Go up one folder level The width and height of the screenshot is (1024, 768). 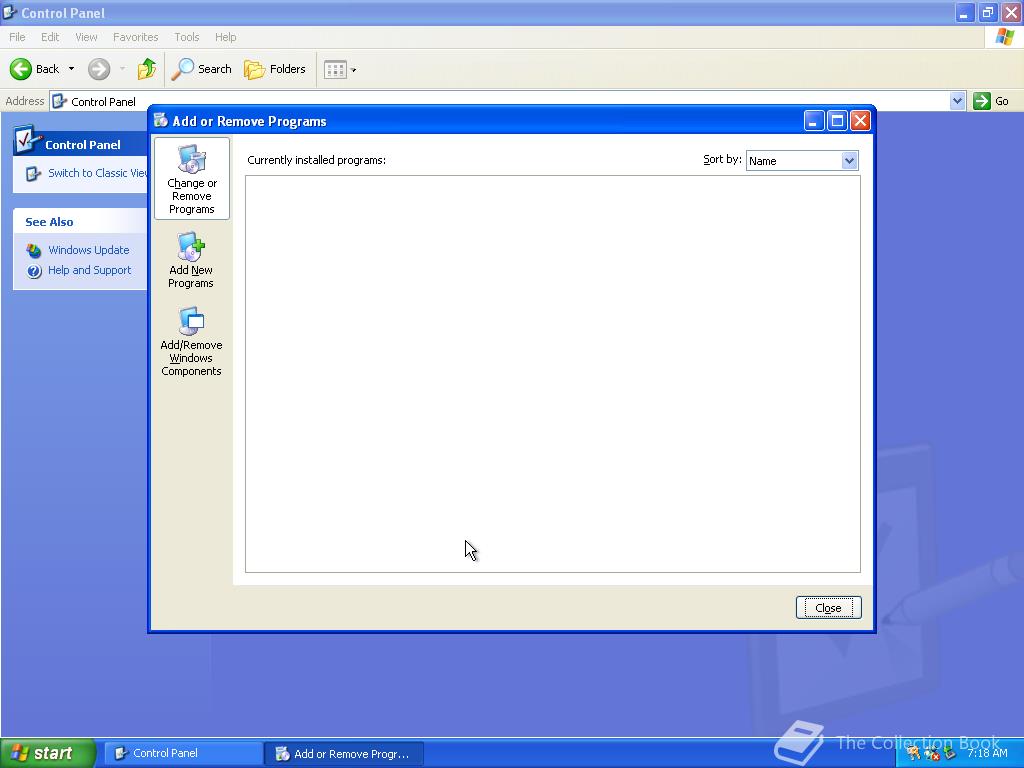(x=147, y=69)
